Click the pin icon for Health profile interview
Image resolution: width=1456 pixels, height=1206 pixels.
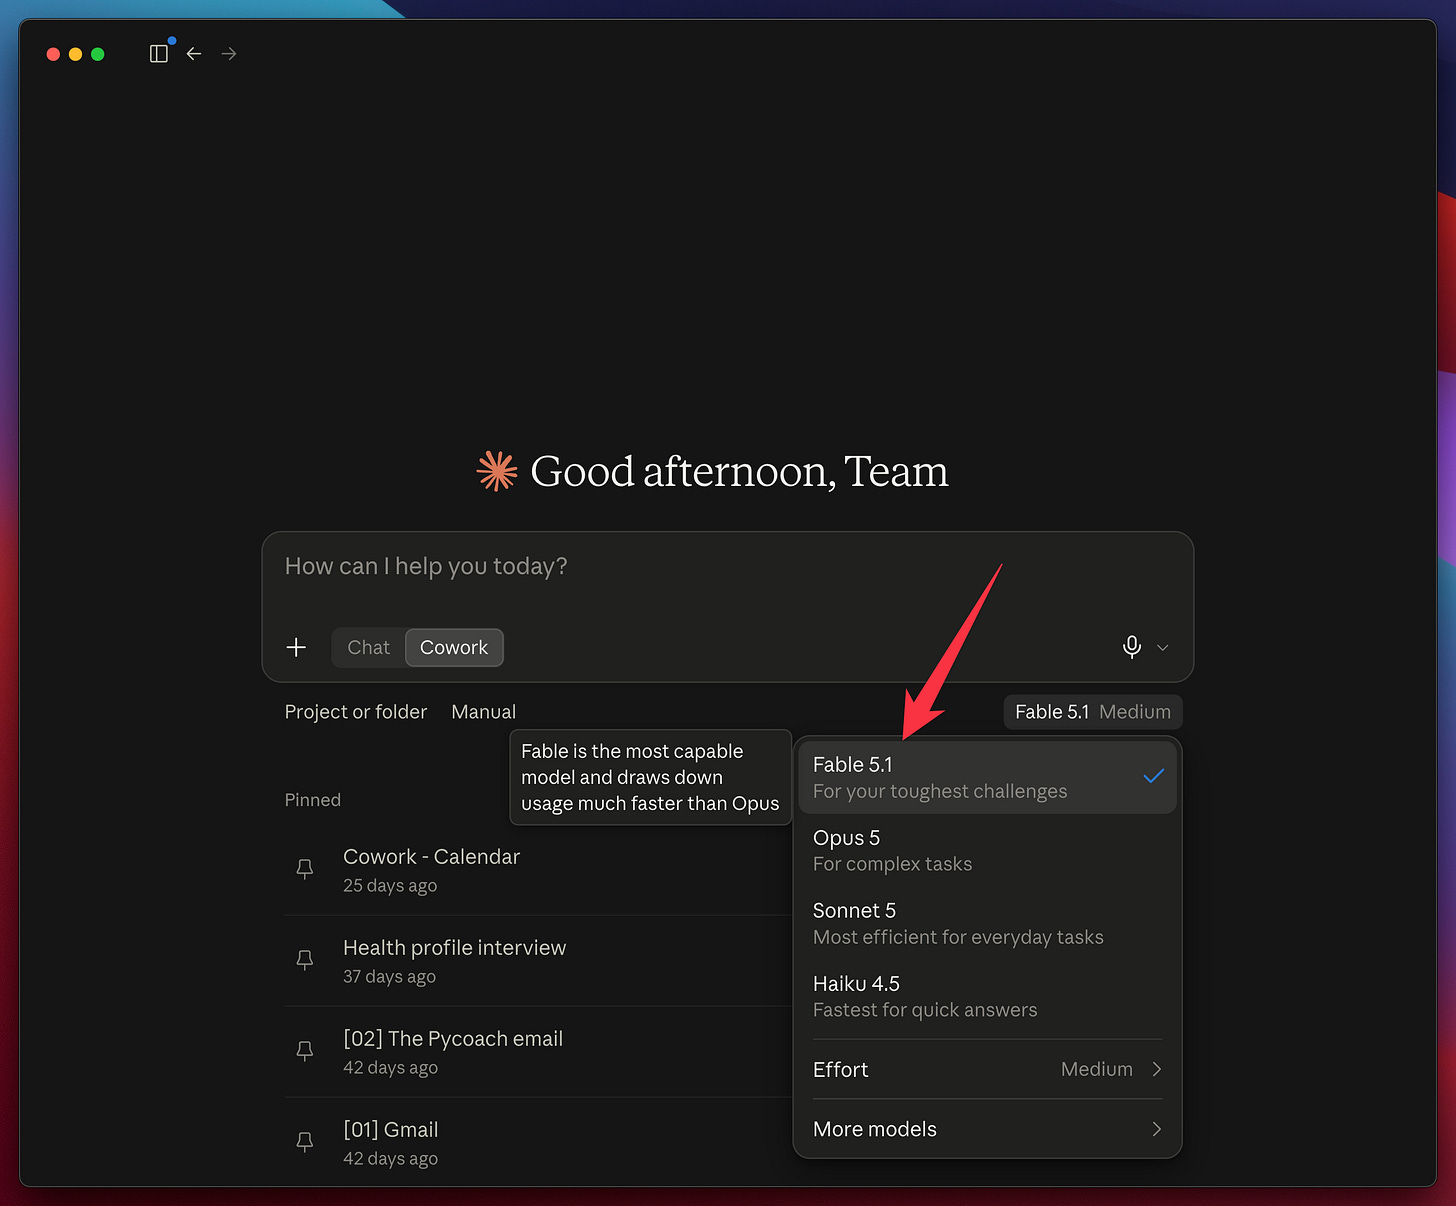pos(305,960)
